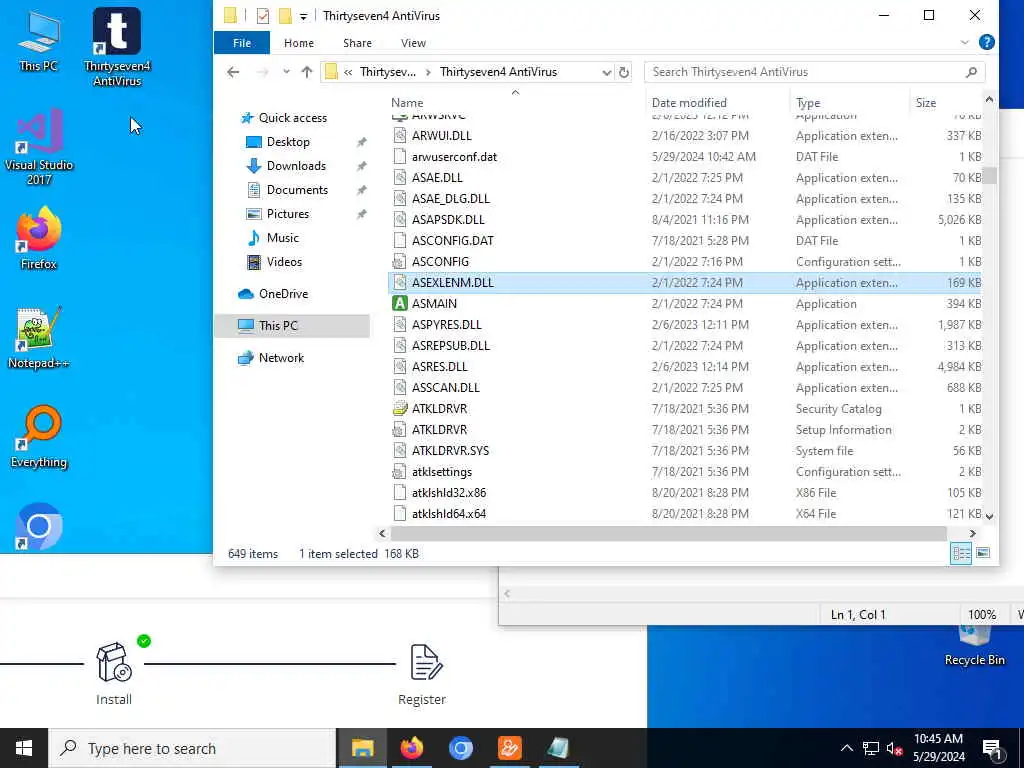Open Firefox from the taskbar
The height and width of the screenshot is (768, 1024).
(x=411, y=748)
